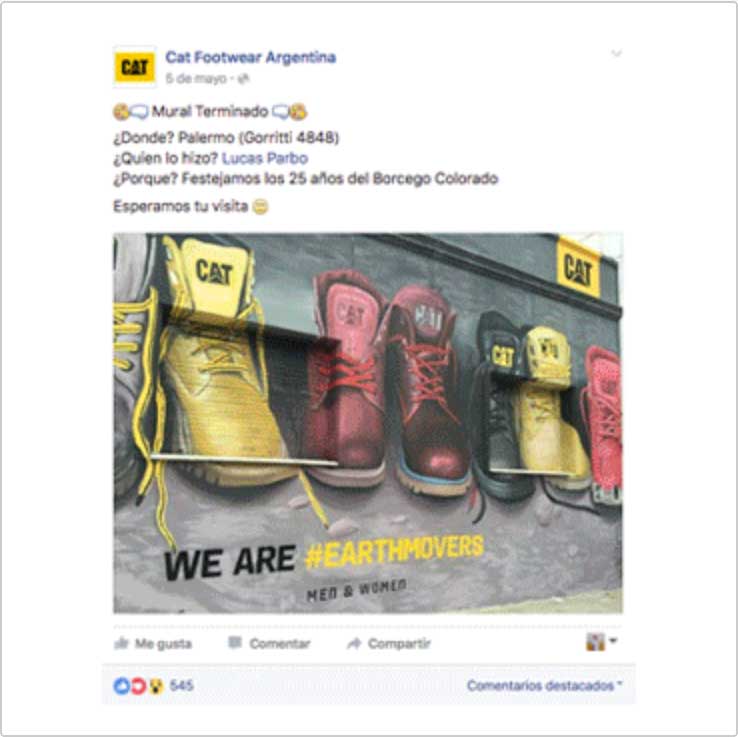Open the 545 reactions count list
Screen dimensions: 738x737
coord(182,686)
